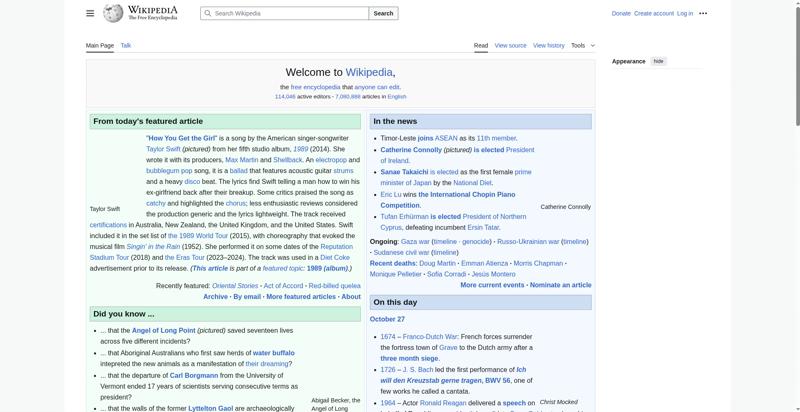Open the three-dots personal tools menu
Screen dimensions: 800x412
(703, 14)
